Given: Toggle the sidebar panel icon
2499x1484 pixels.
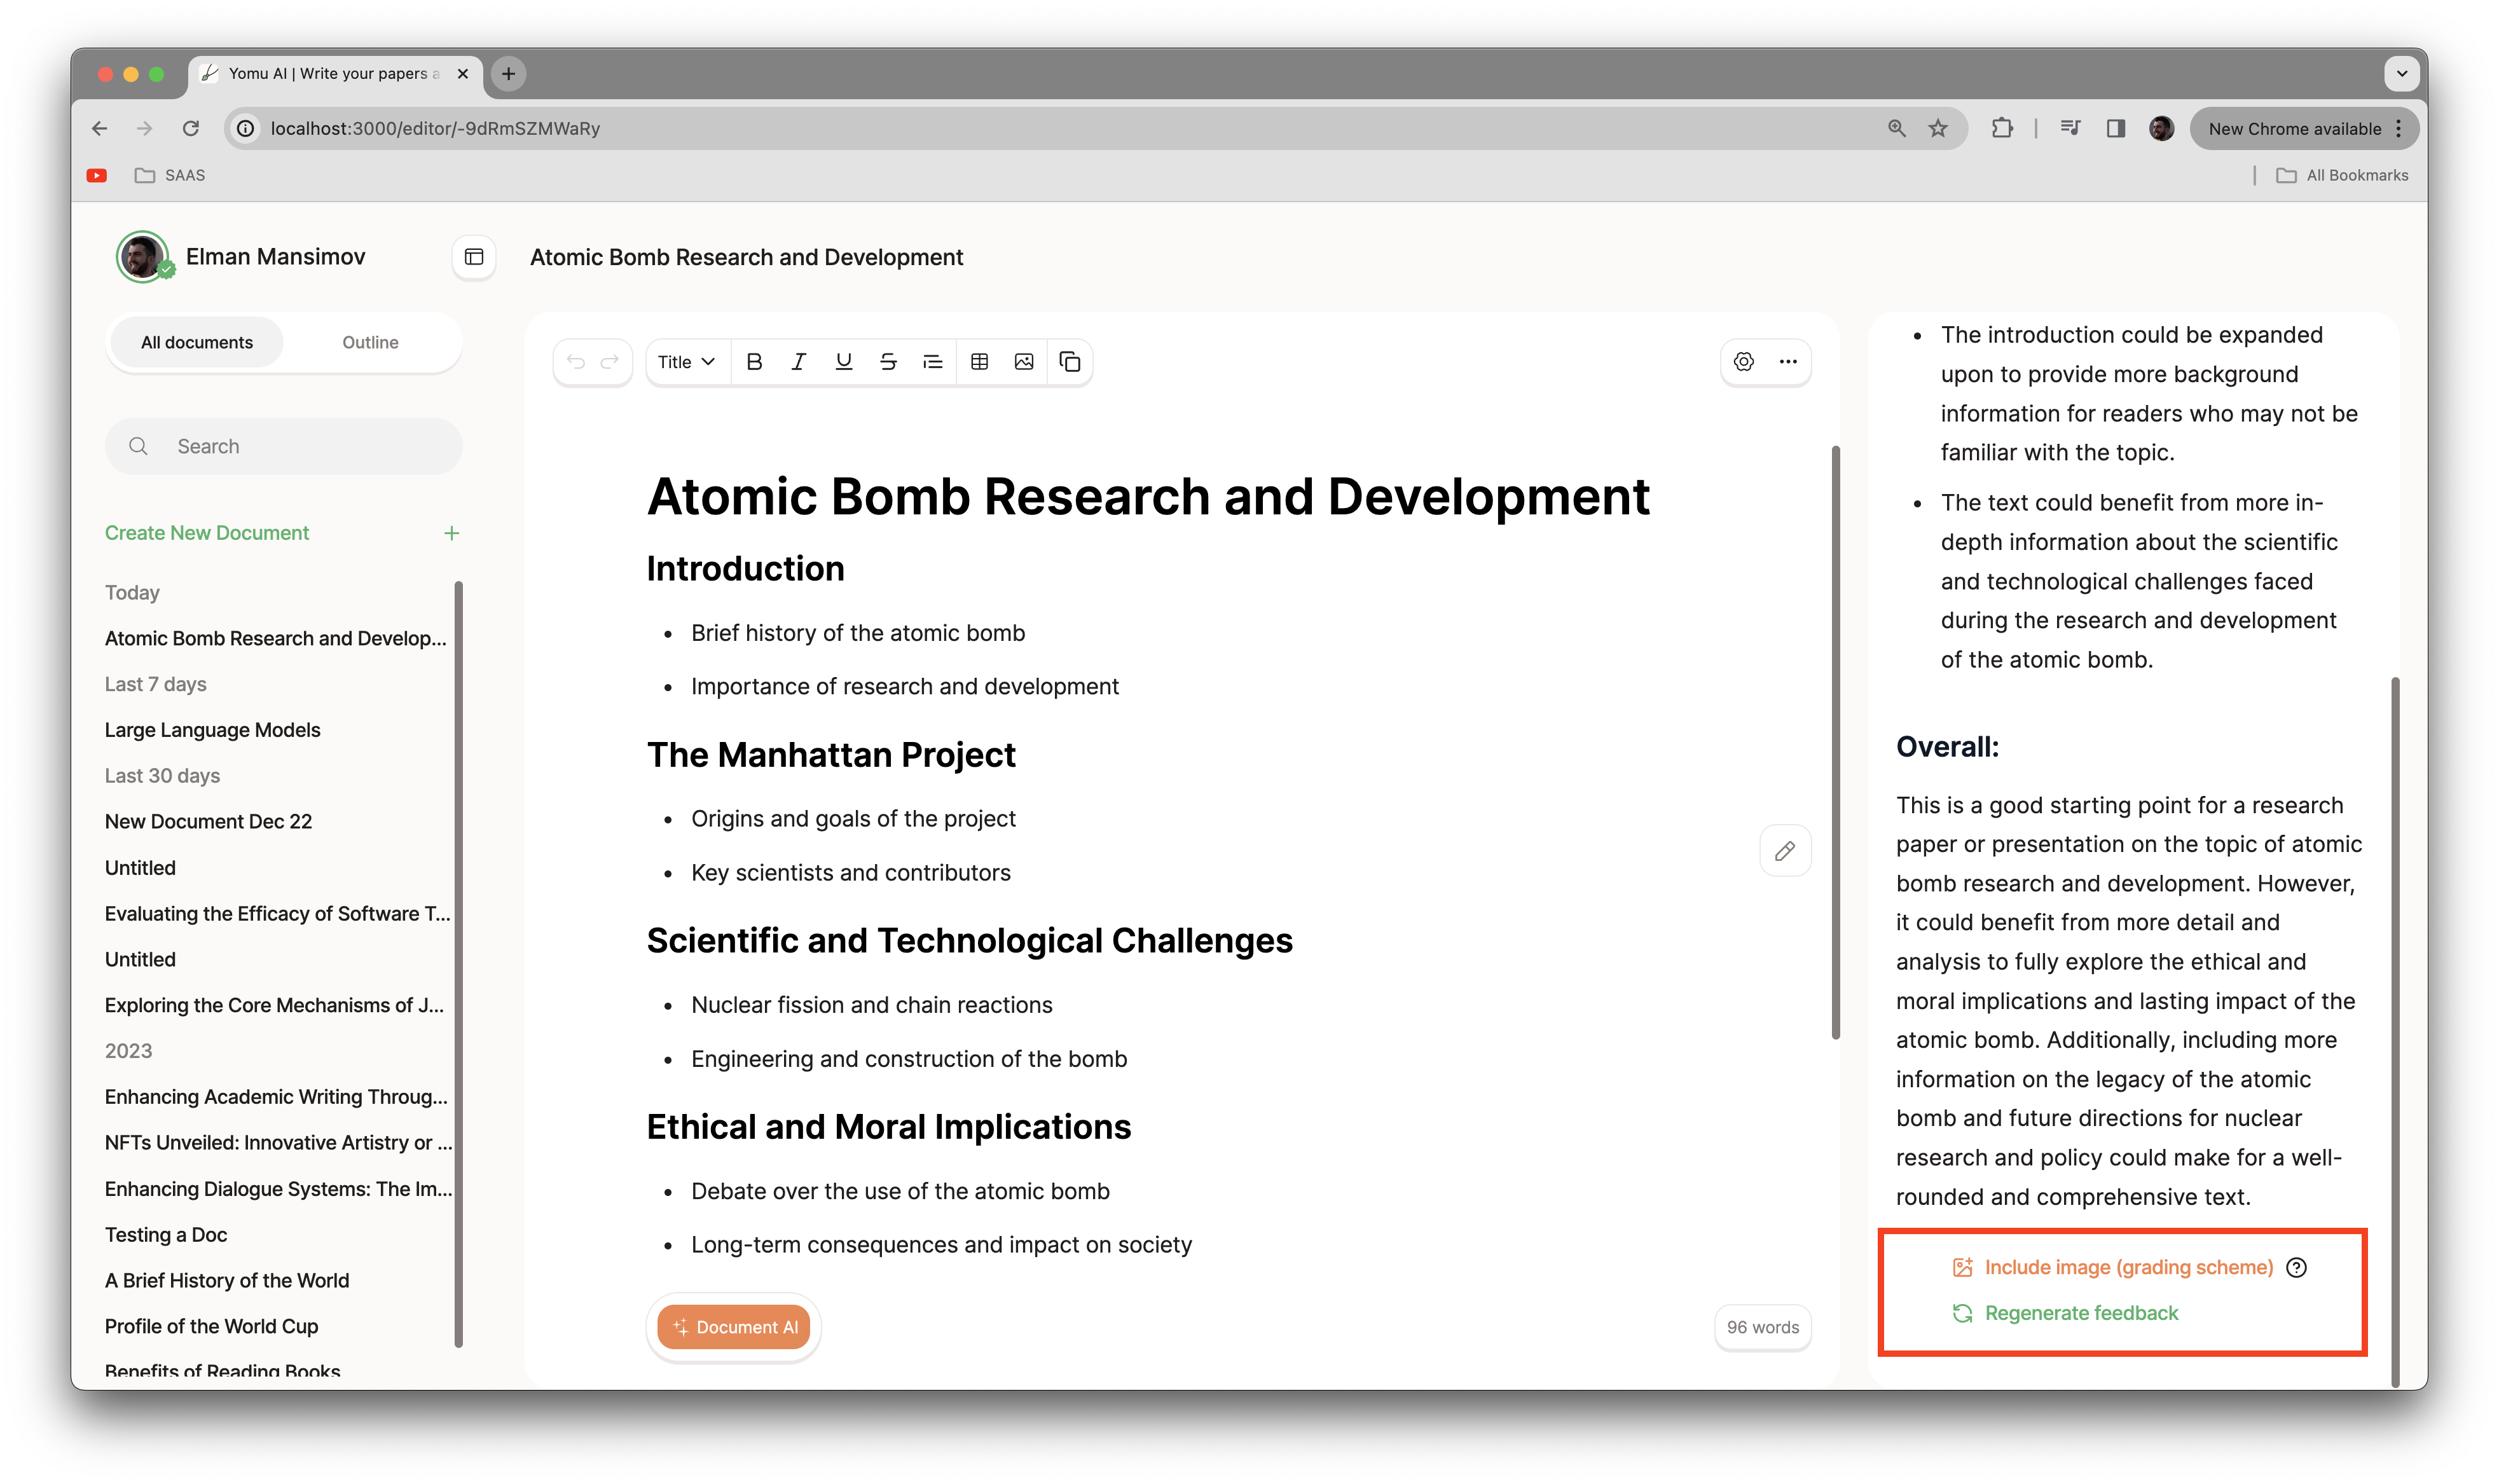Looking at the screenshot, I should point(474,257).
